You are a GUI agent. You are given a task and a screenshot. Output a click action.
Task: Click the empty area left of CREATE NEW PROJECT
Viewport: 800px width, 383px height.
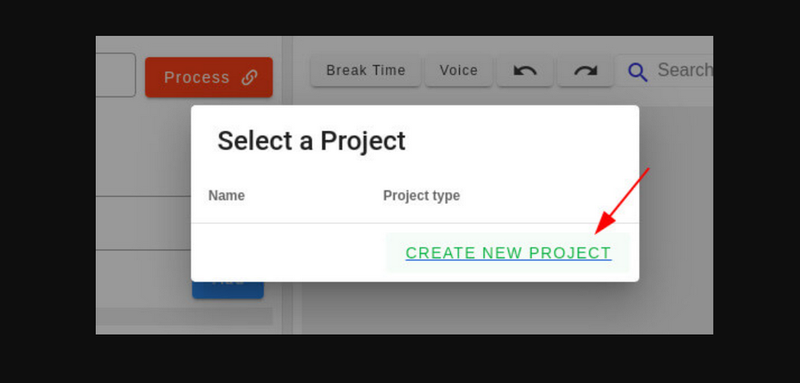coord(288,253)
